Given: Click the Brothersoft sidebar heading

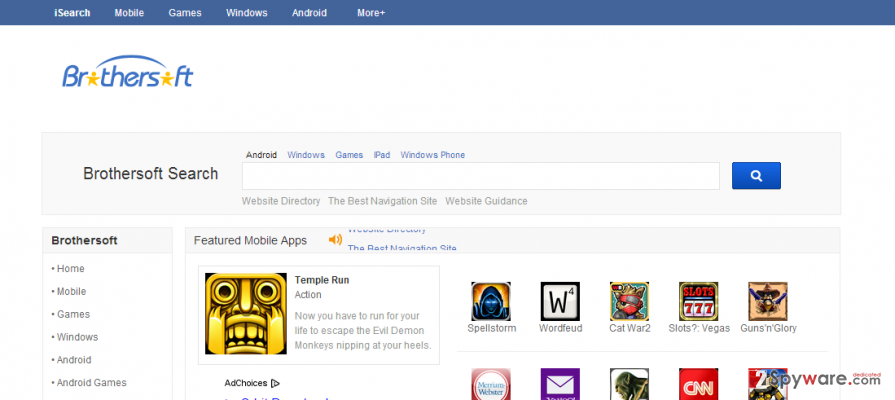Looking at the screenshot, I should tap(84, 241).
